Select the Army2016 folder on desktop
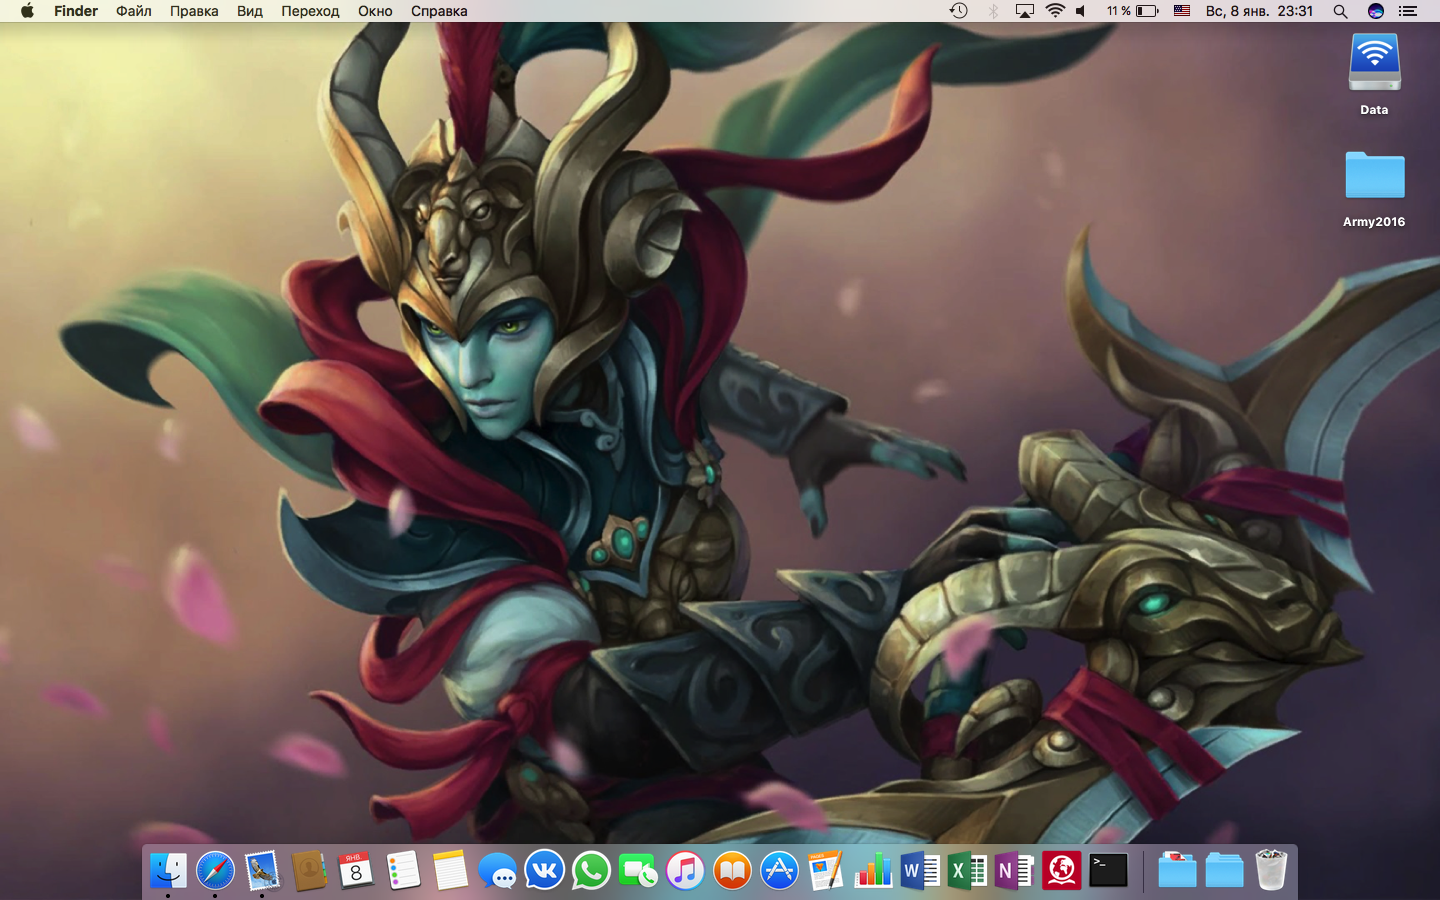This screenshot has height=900, width=1440. 1374,189
